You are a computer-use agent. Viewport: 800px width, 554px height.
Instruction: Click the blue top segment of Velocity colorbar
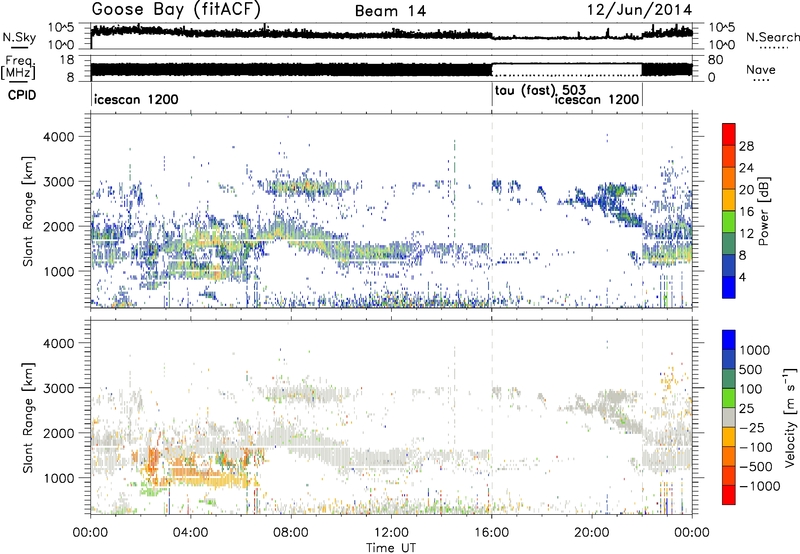pyautogui.click(x=729, y=340)
